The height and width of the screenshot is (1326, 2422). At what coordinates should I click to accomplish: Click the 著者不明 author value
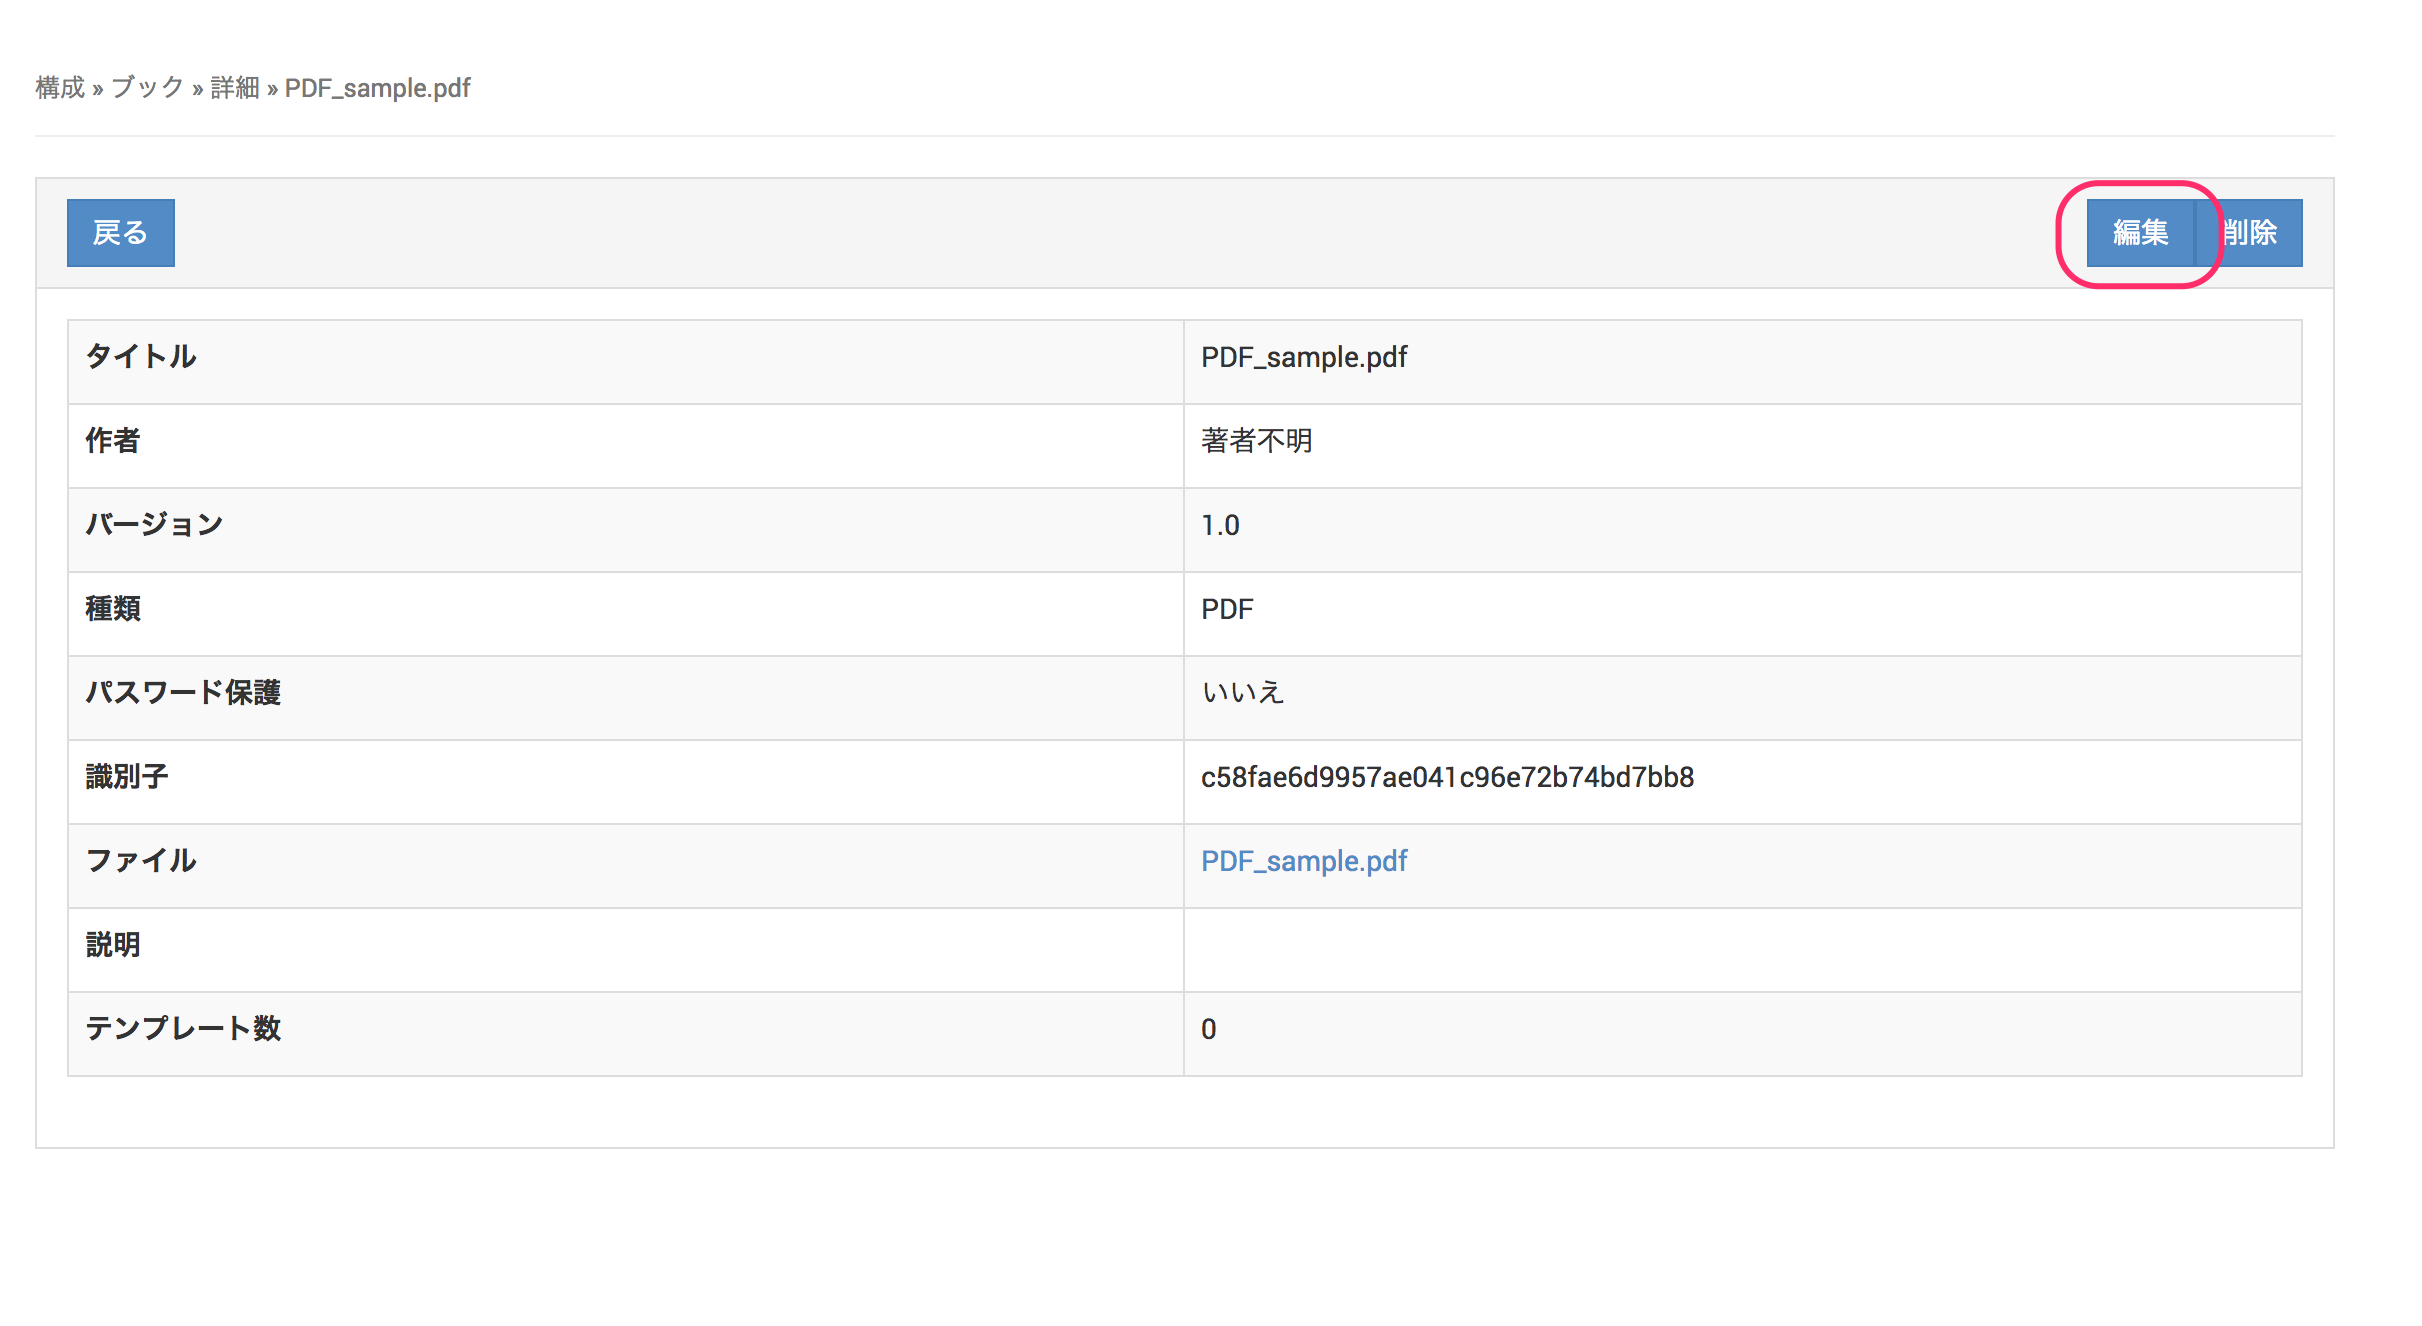click(x=1256, y=441)
